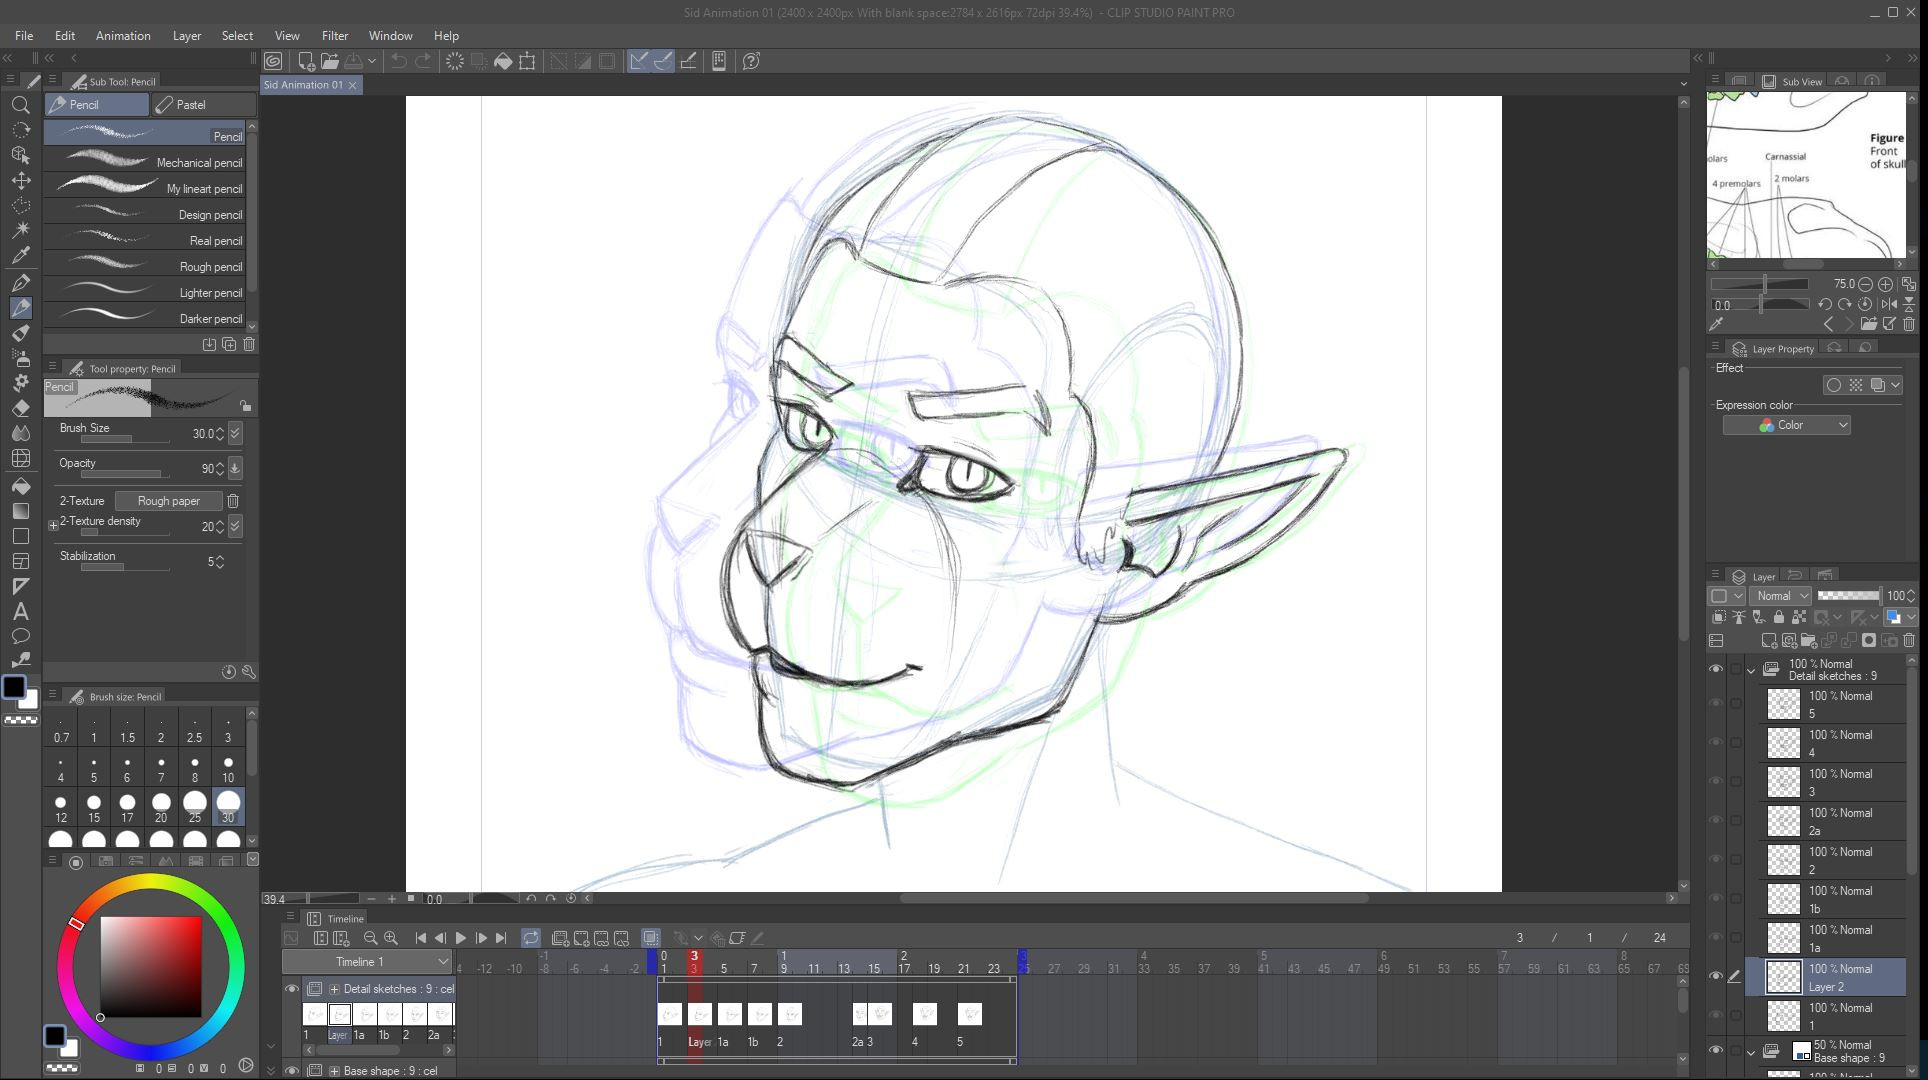Open the Expression color dropdown
The width and height of the screenshot is (1928, 1080).
tap(1787, 426)
